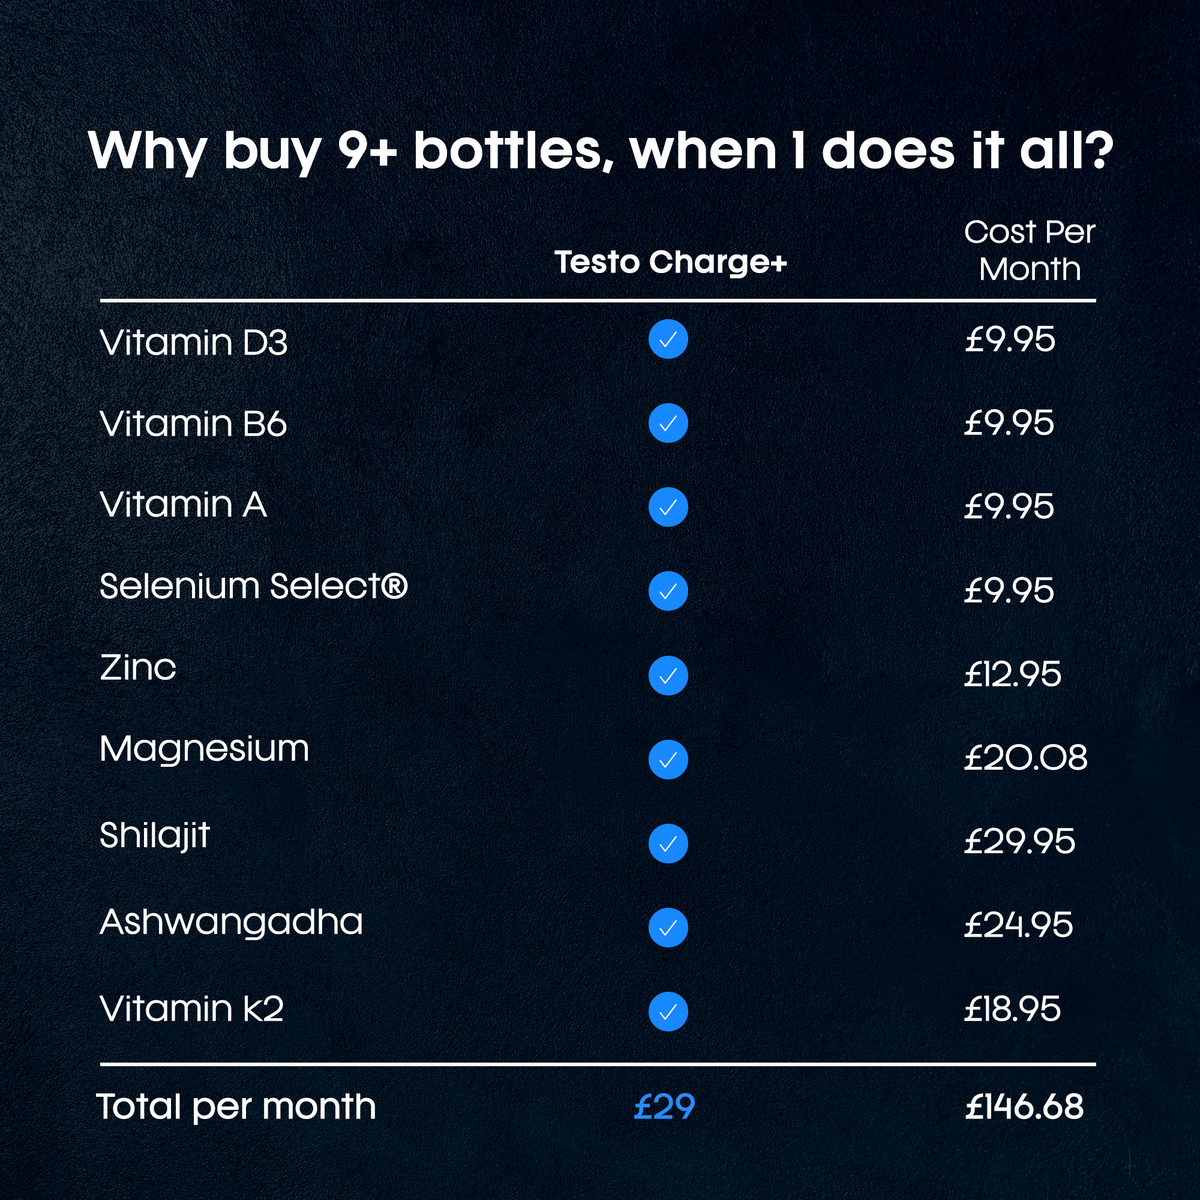Click the Vitamin B6 blue checkmark icon
The image size is (1200, 1200).
coord(668,424)
